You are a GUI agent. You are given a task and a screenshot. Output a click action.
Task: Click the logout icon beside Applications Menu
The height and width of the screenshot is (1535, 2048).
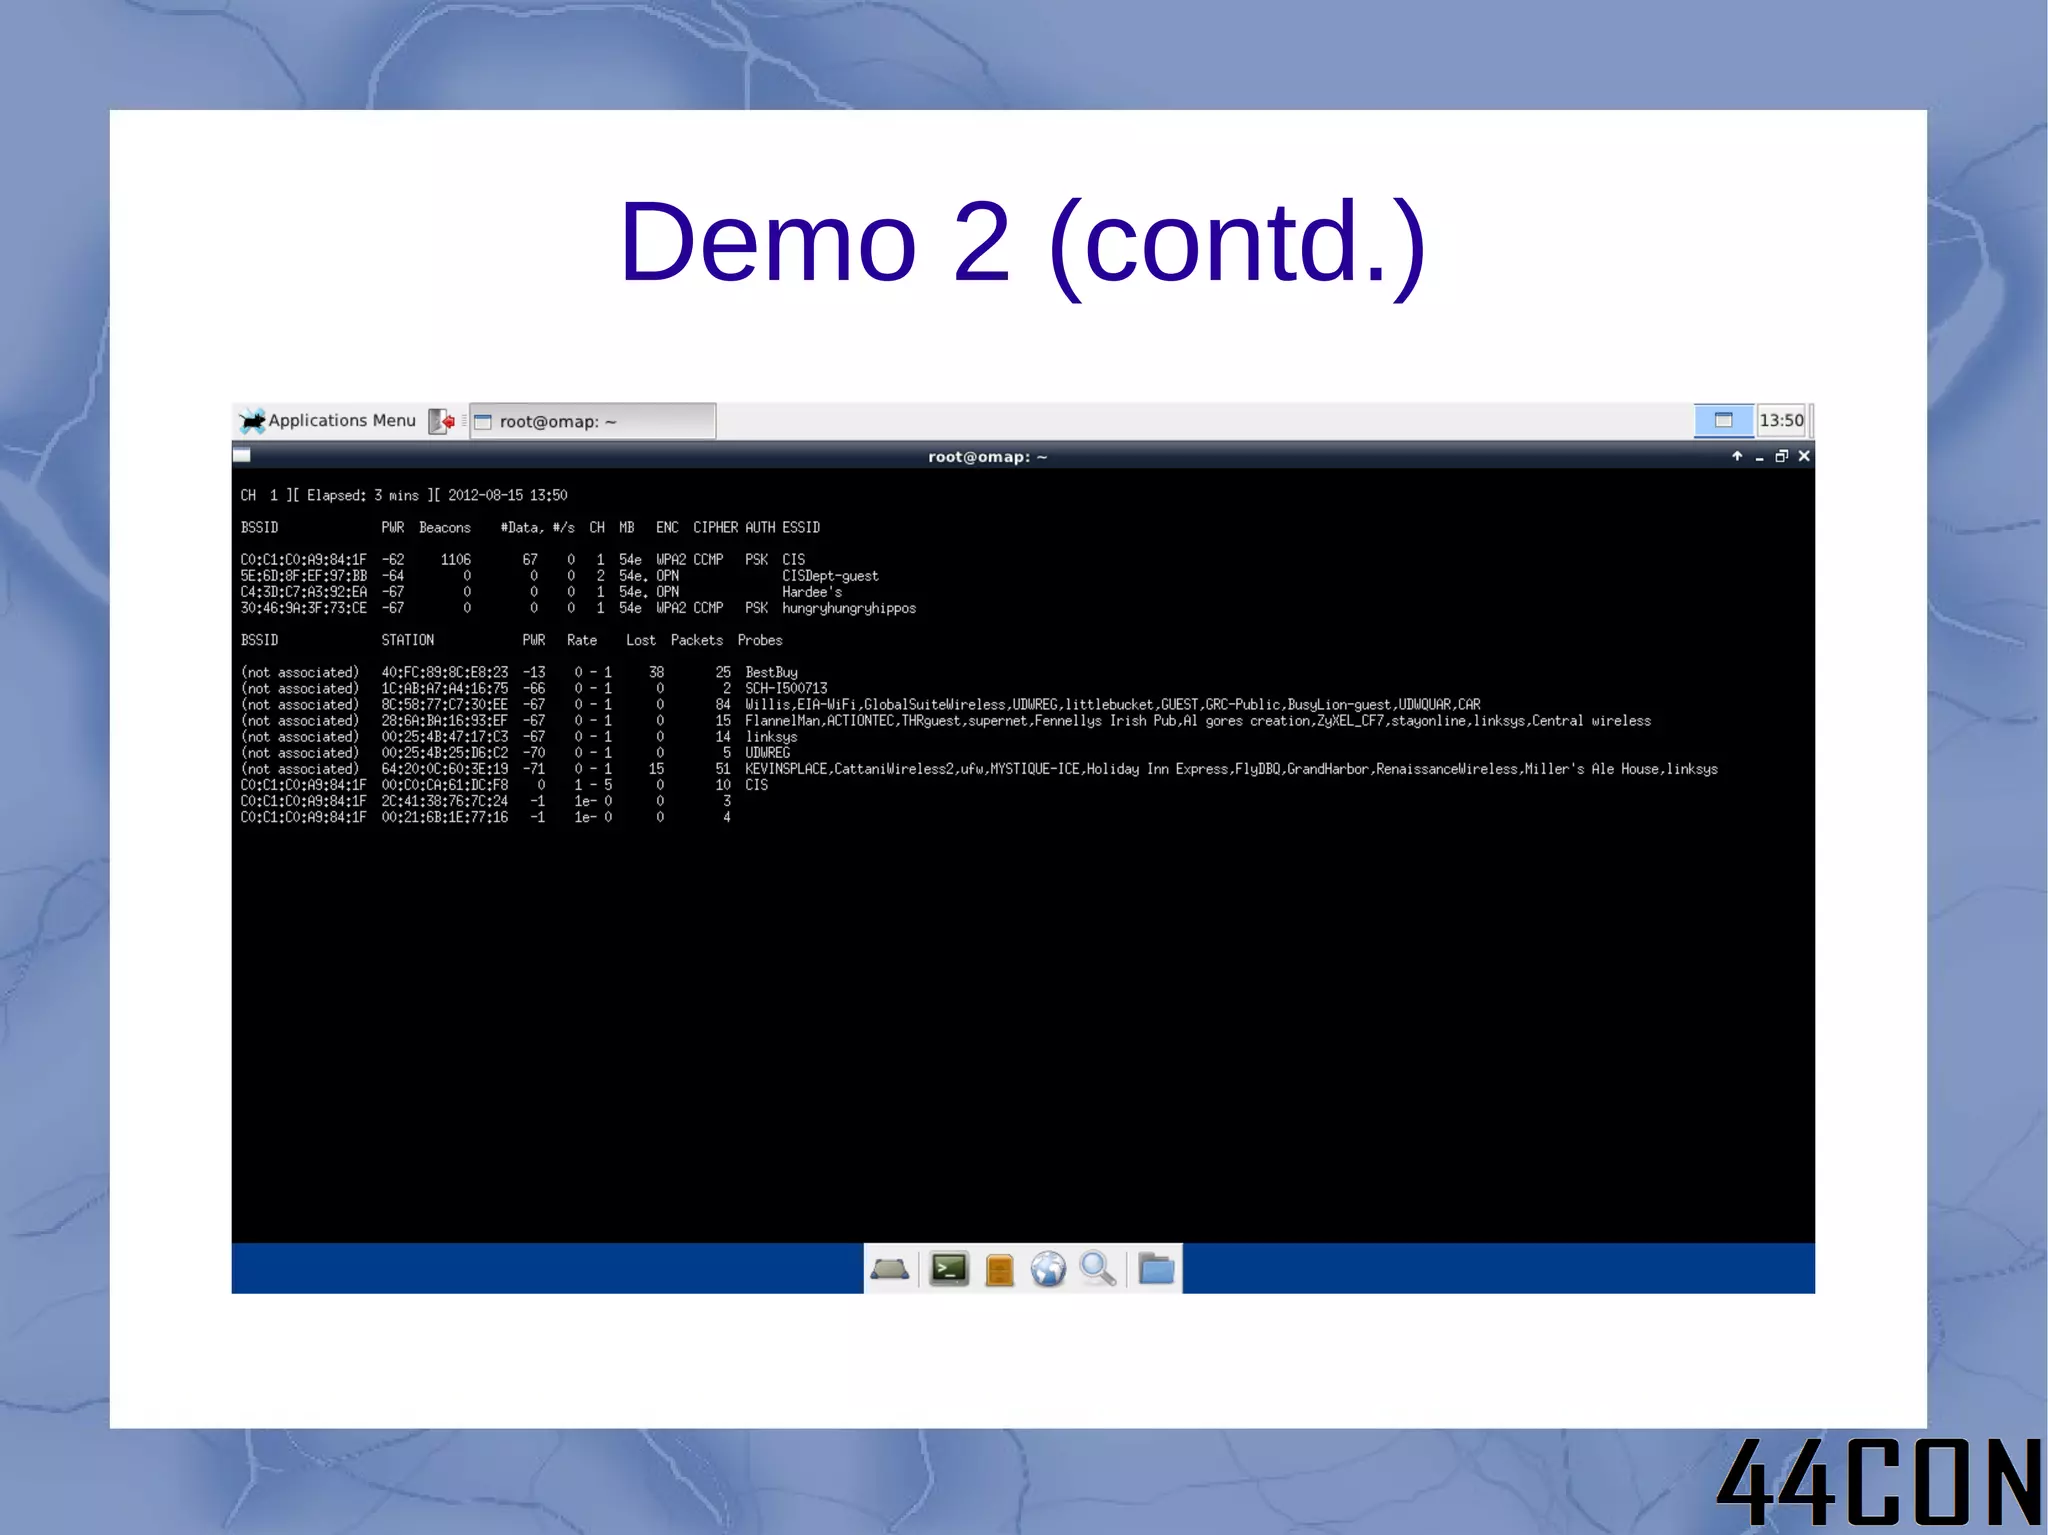442,421
